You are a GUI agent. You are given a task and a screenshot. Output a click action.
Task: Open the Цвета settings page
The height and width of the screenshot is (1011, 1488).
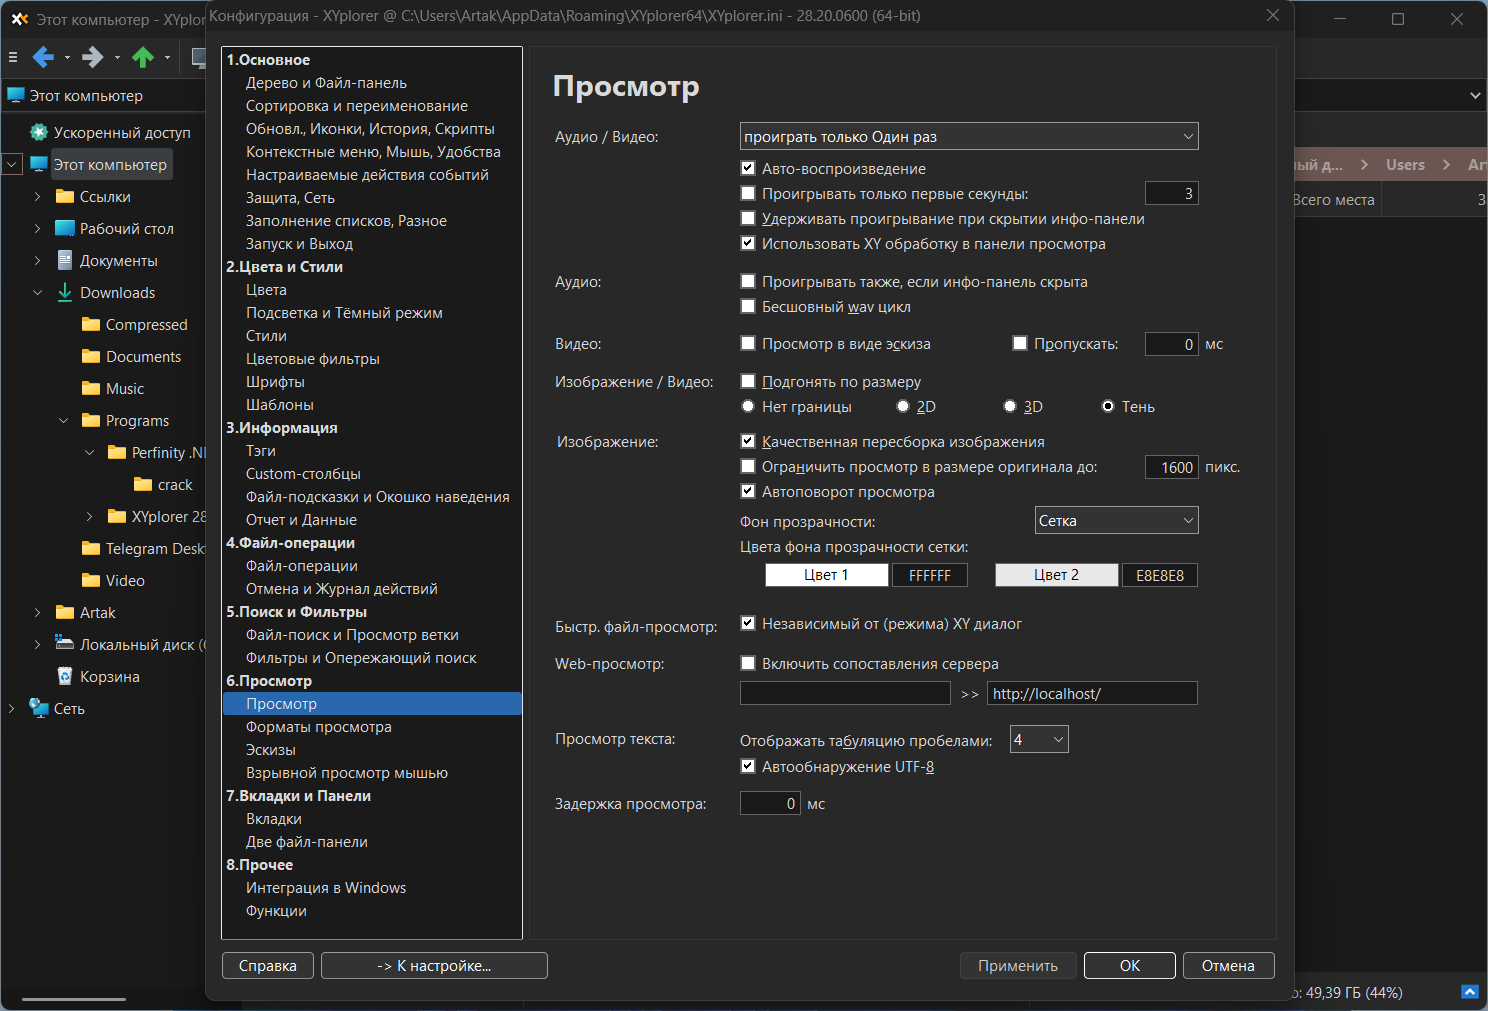[266, 290]
